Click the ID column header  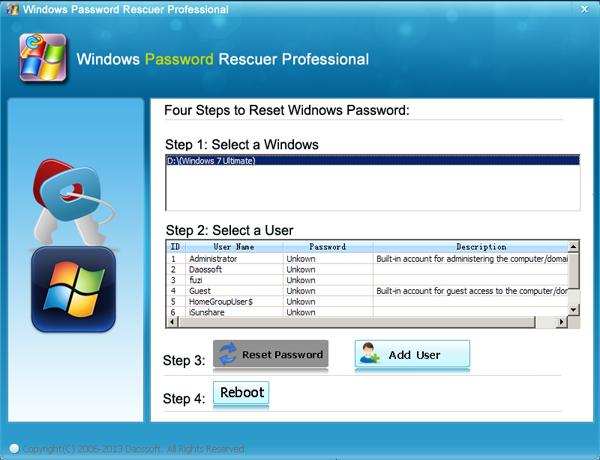(176, 247)
